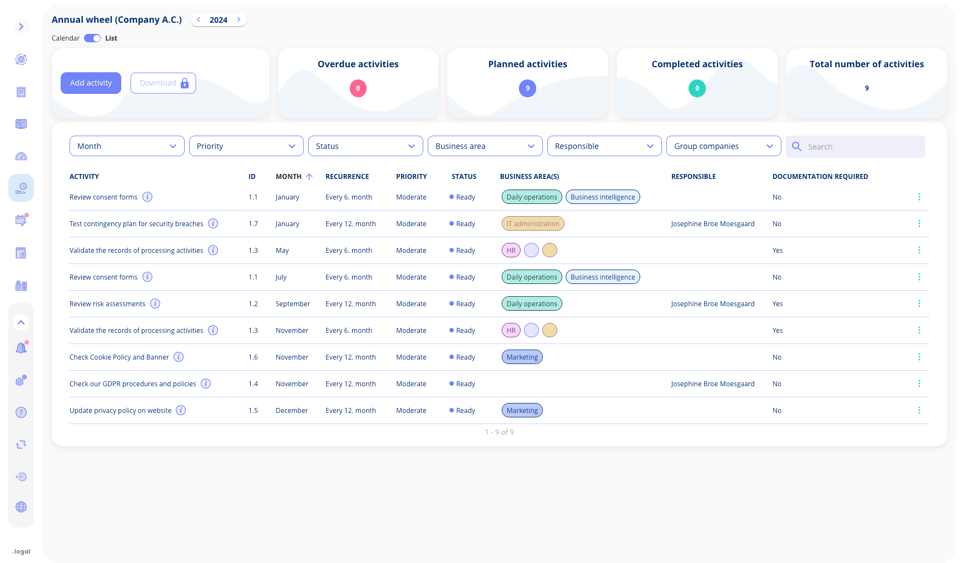Click the log out arrow icon

pos(21,477)
